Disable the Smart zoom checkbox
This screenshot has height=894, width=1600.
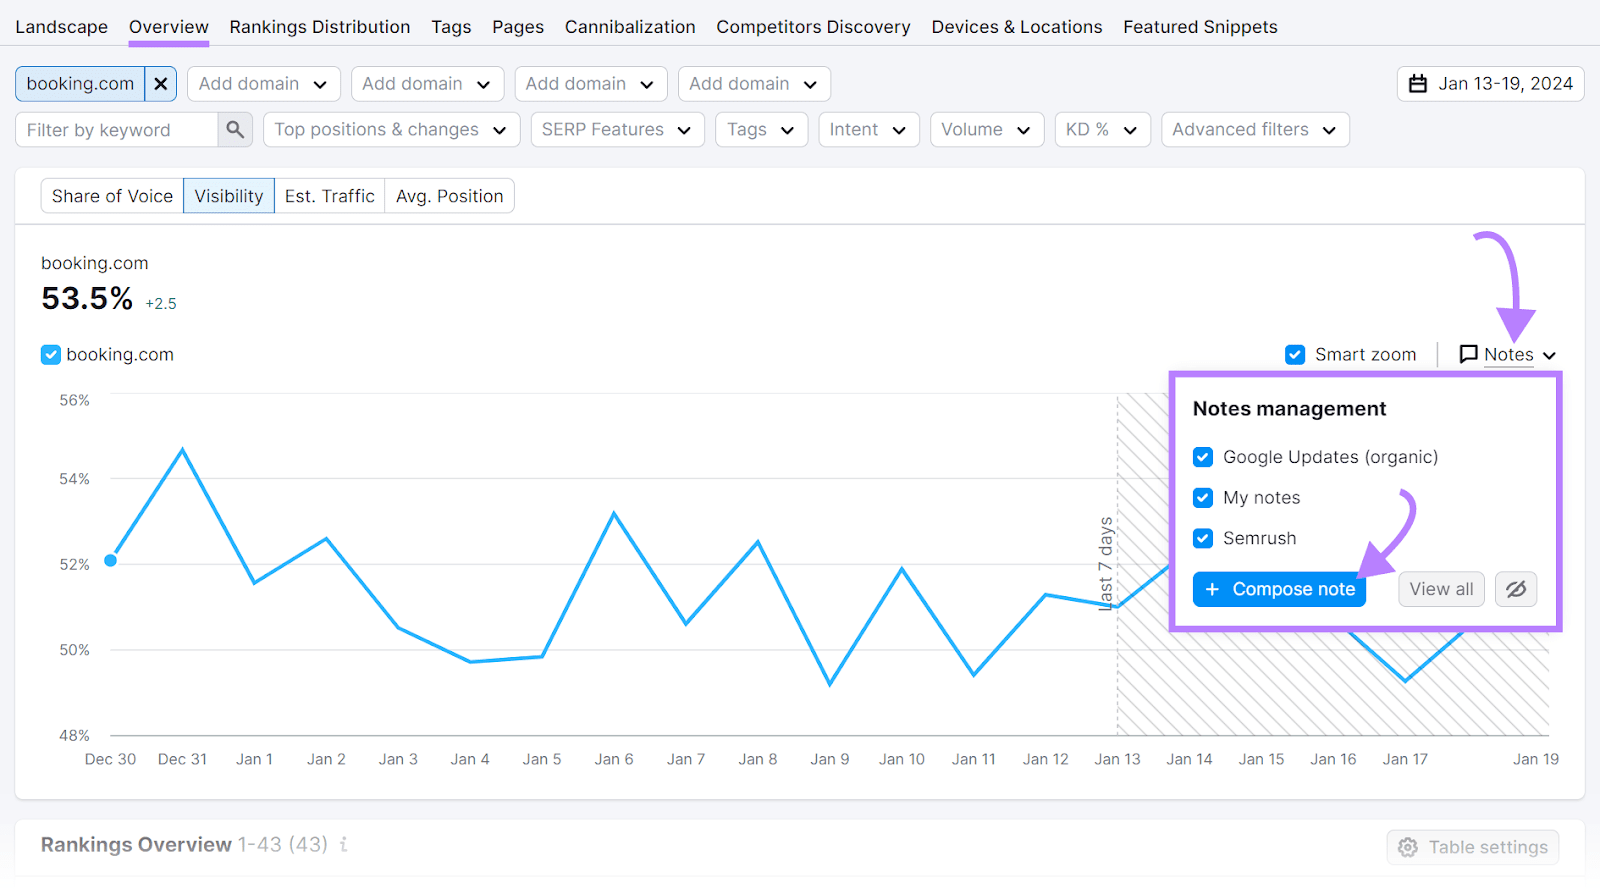pos(1295,354)
